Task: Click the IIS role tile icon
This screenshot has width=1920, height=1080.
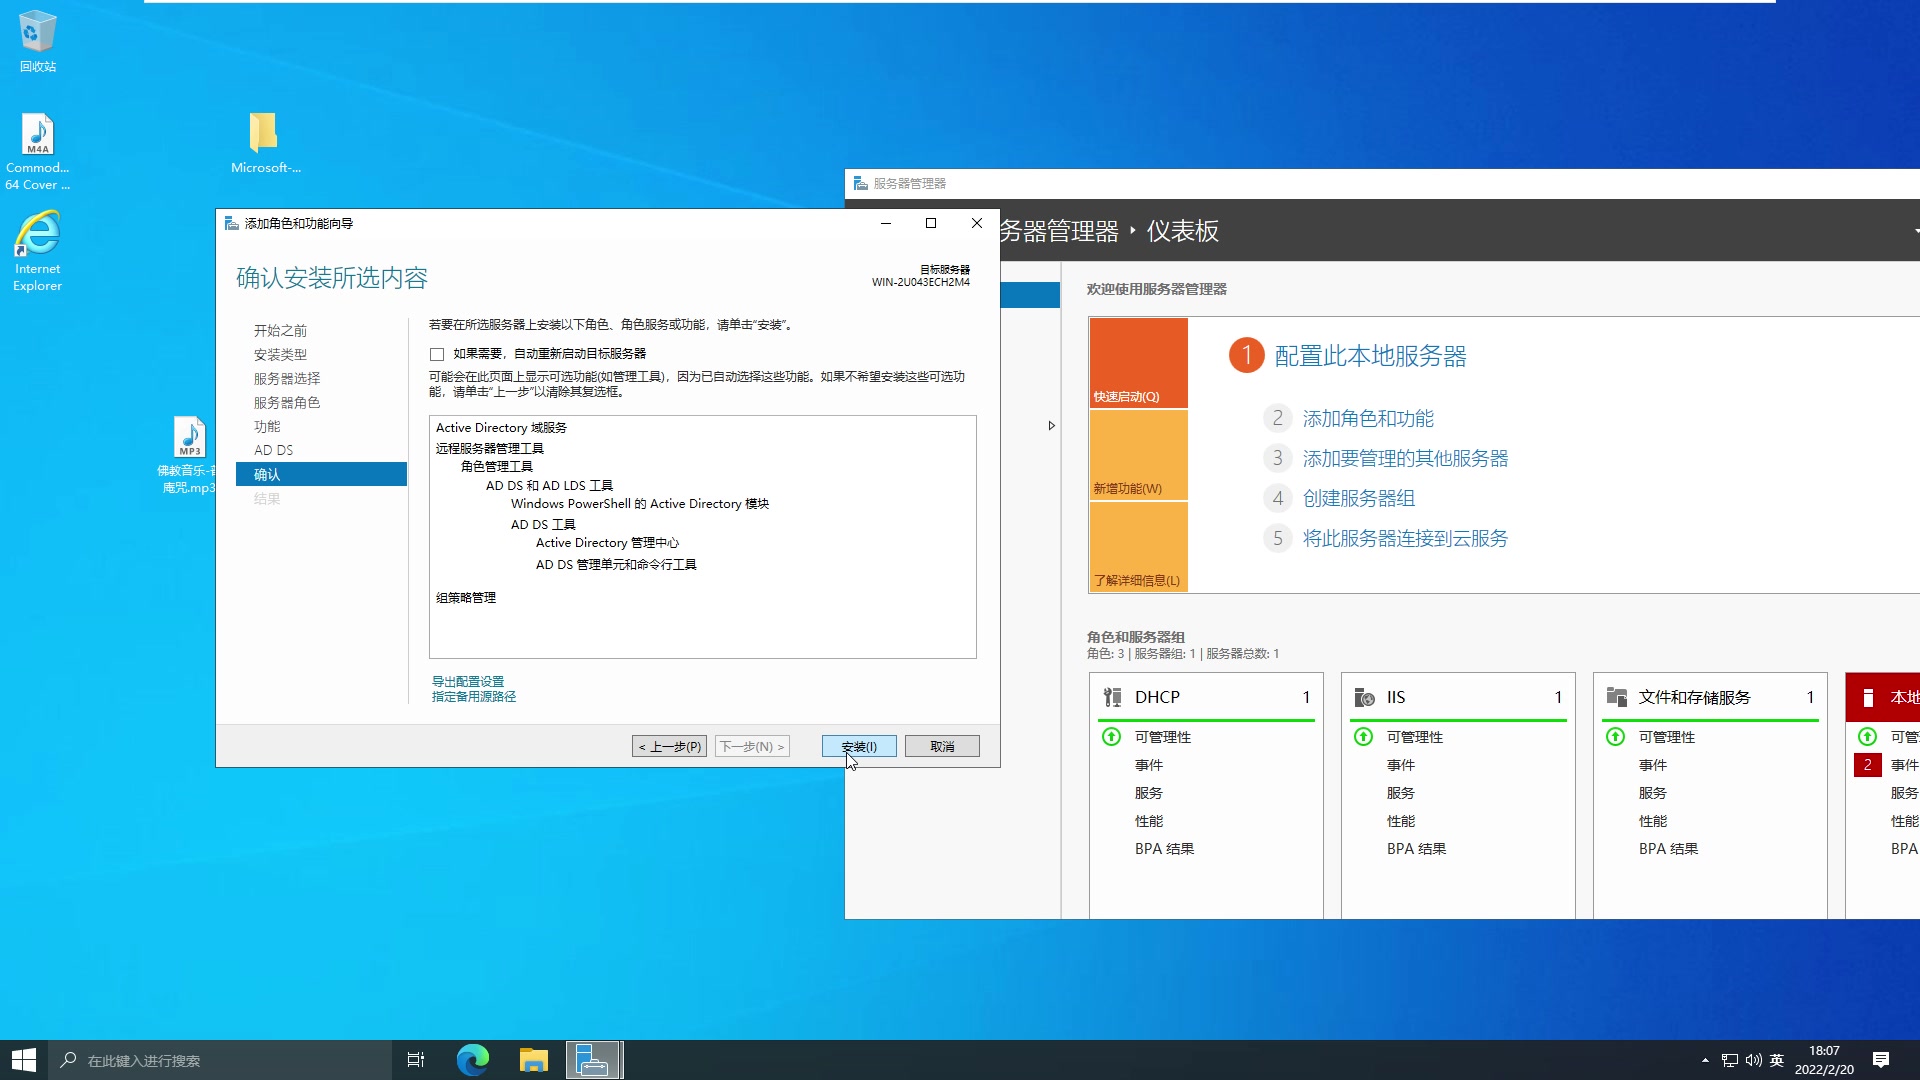Action: click(x=1364, y=697)
